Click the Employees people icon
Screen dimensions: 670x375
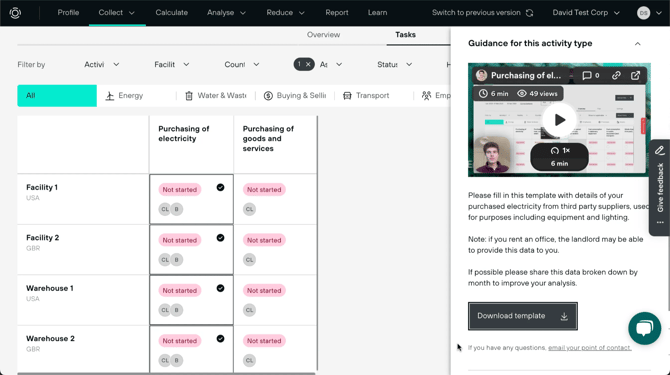tap(426, 96)
